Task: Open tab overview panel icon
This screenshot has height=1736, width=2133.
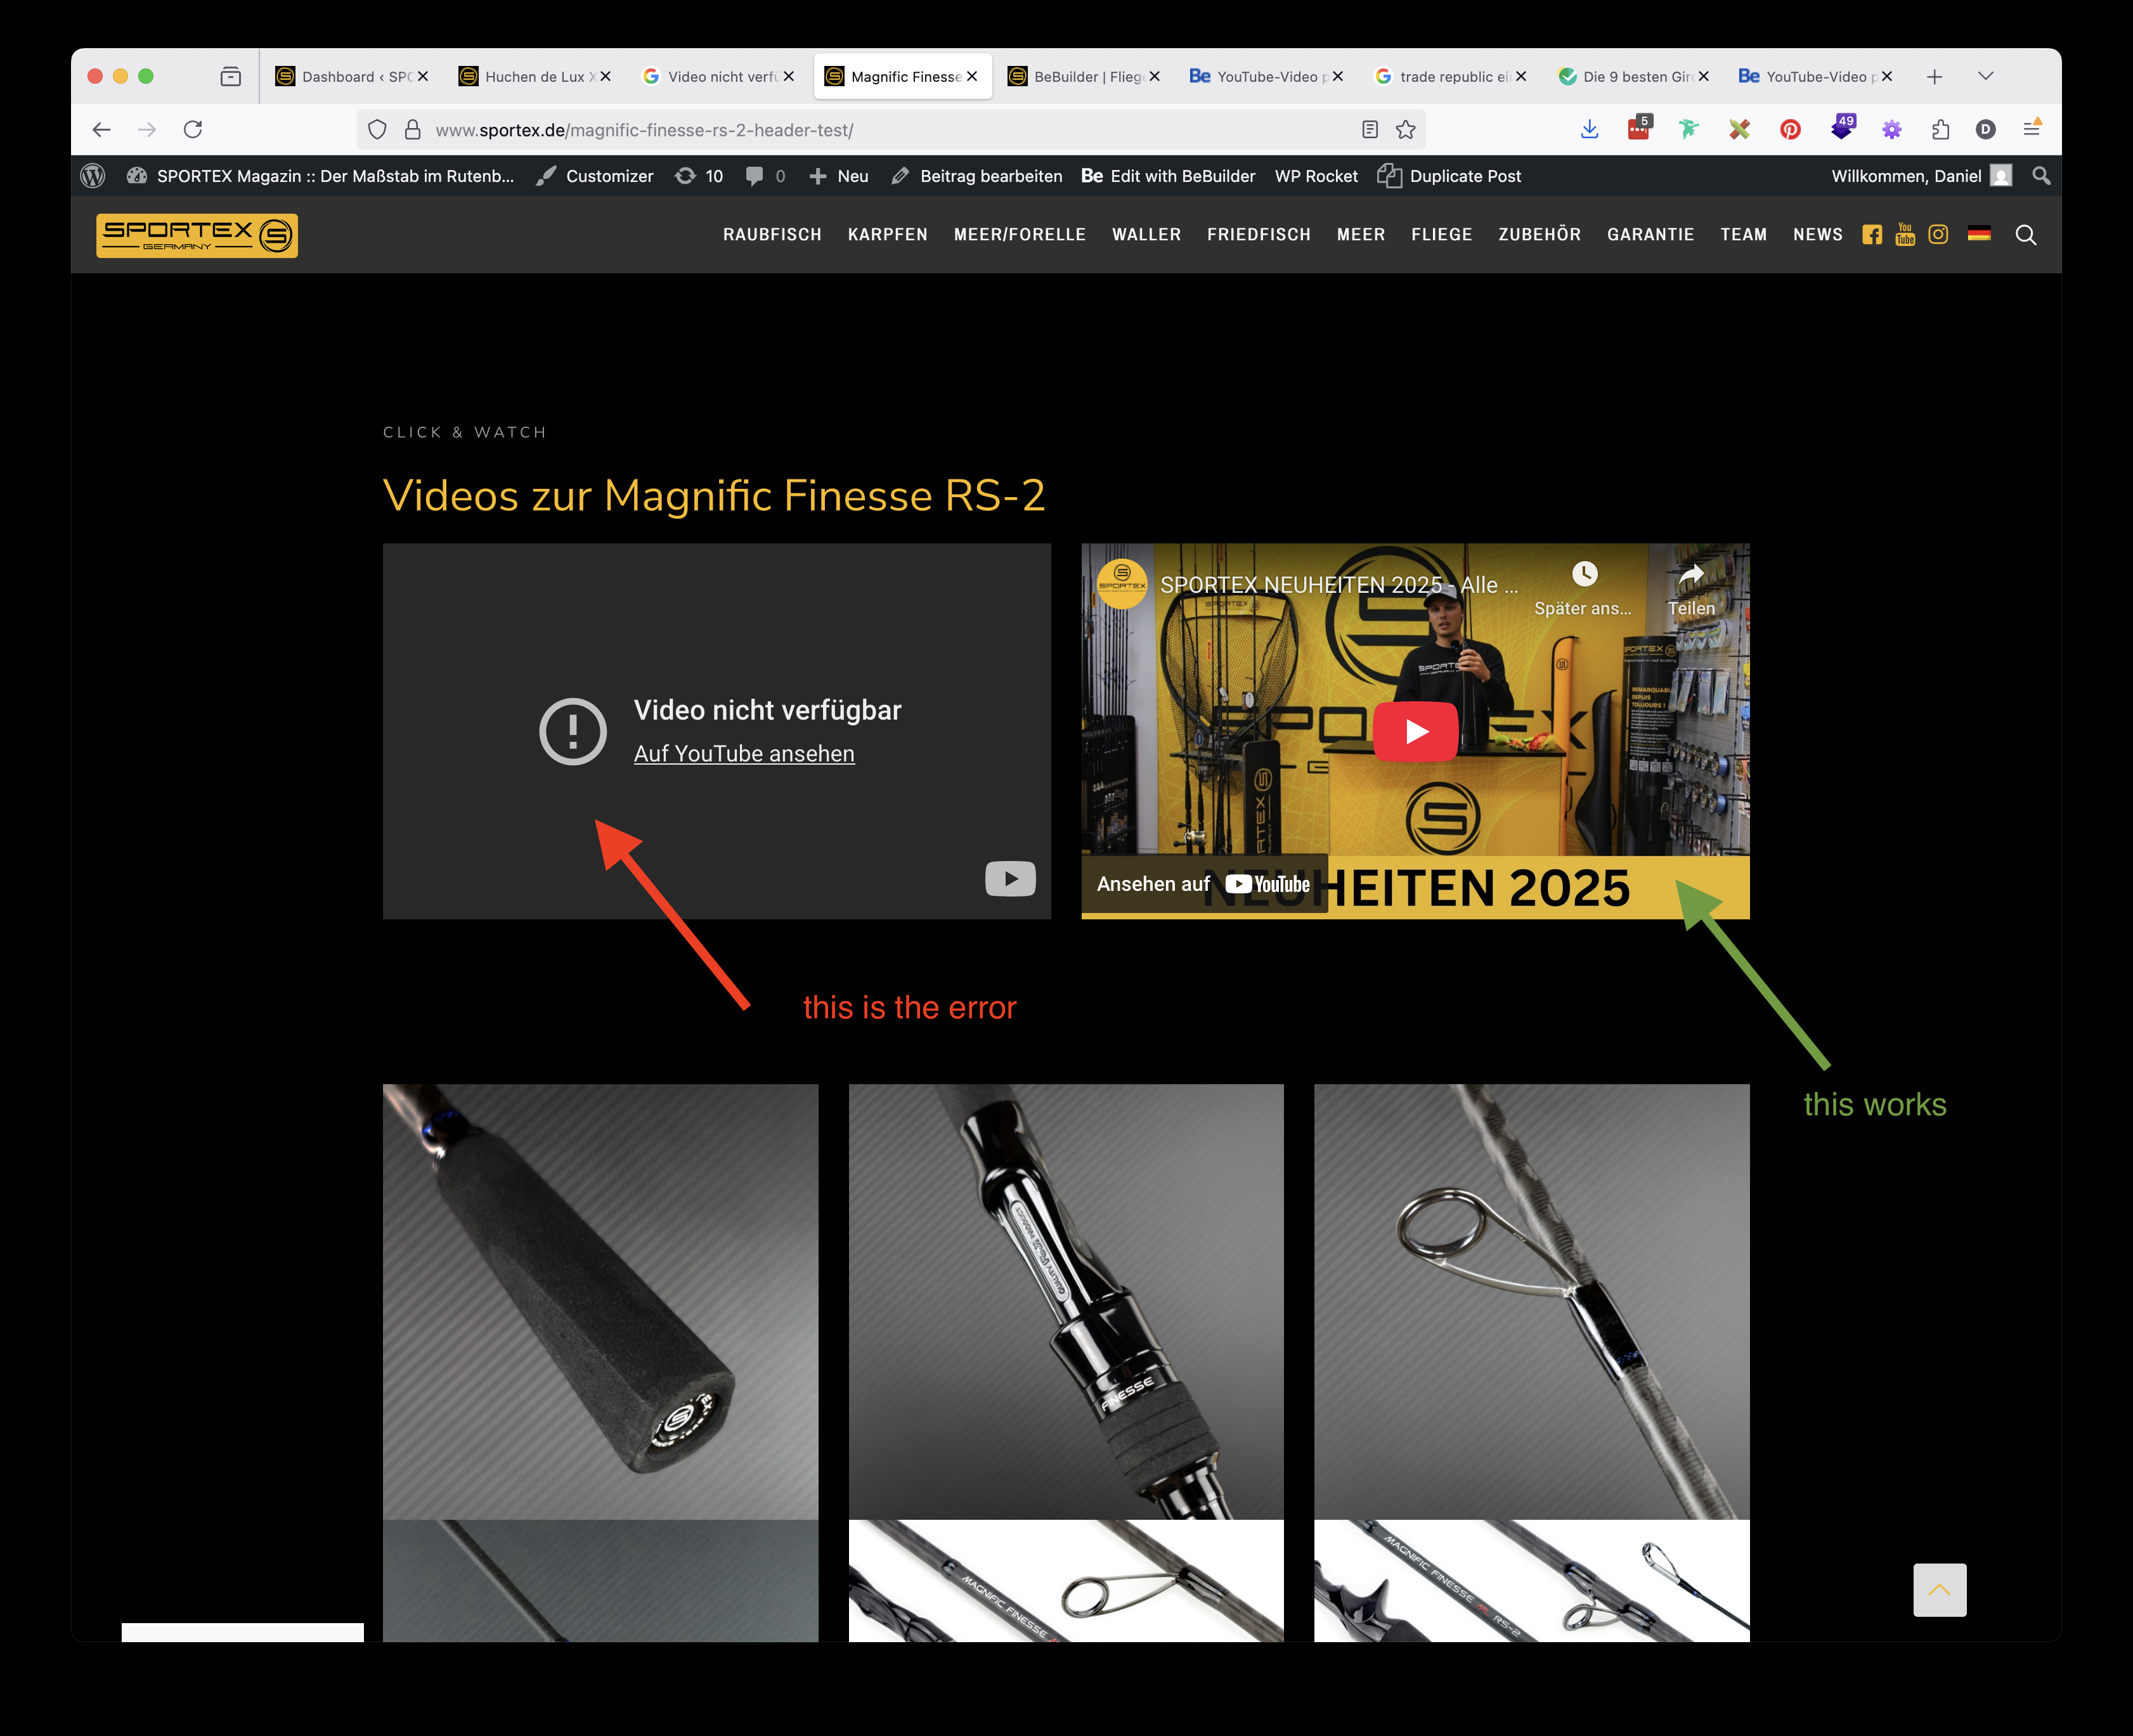Action: [231, 76]
